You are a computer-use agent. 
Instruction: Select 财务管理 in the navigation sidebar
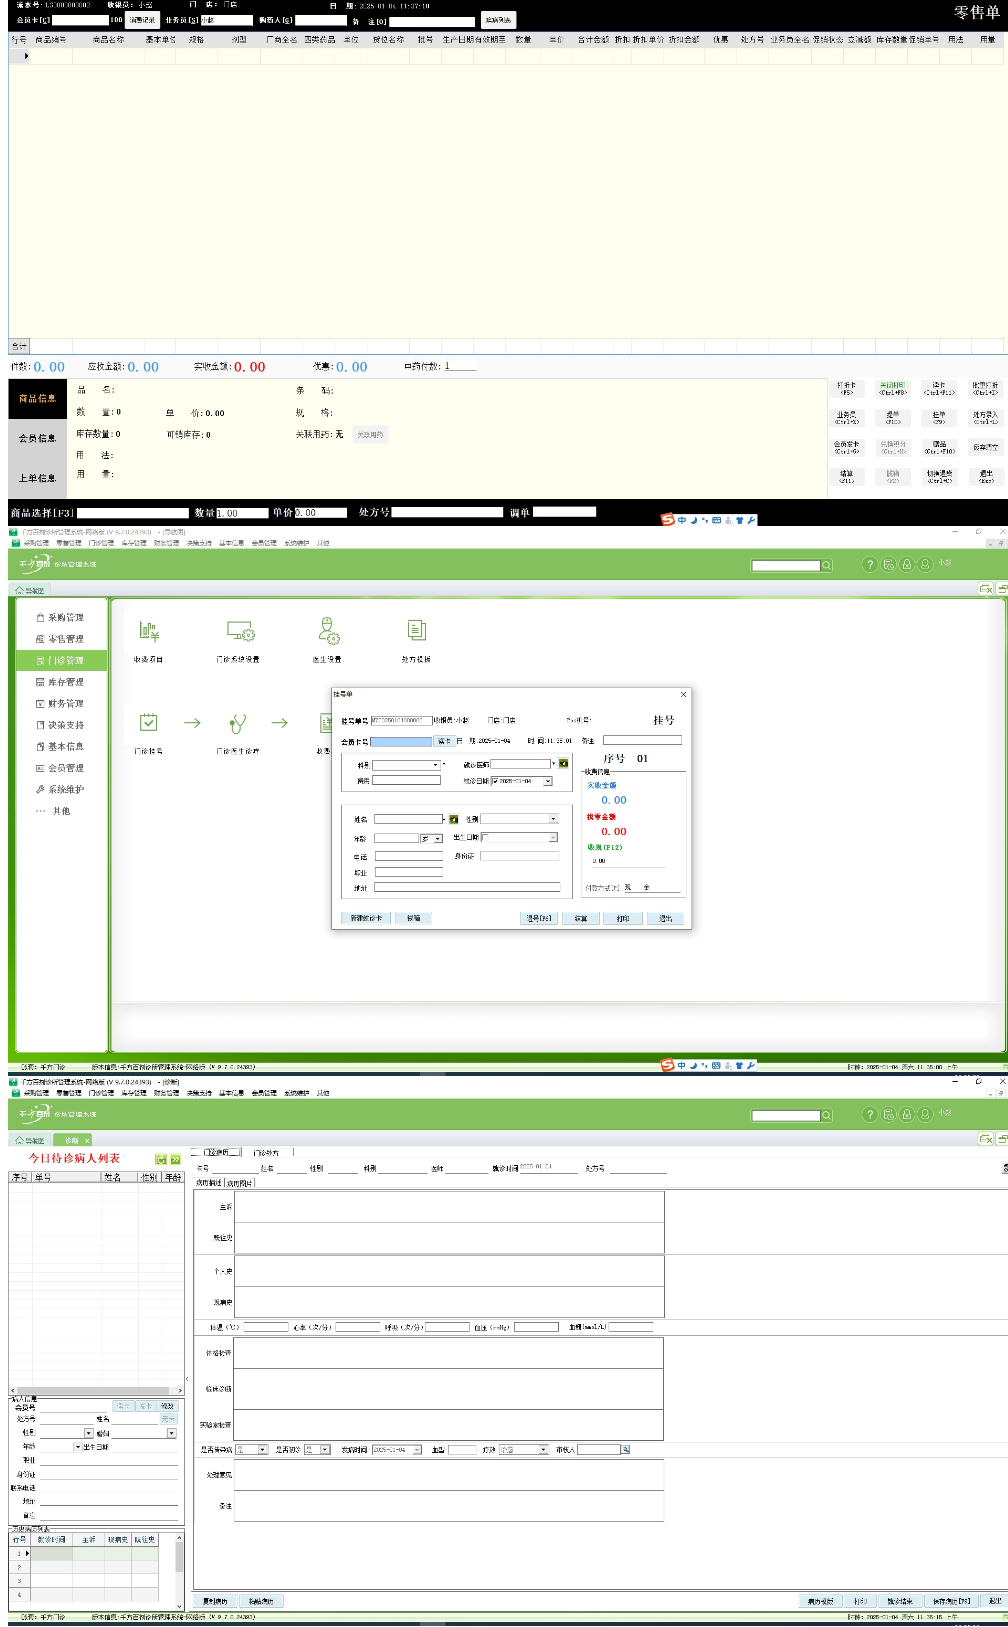click(60, 704)
